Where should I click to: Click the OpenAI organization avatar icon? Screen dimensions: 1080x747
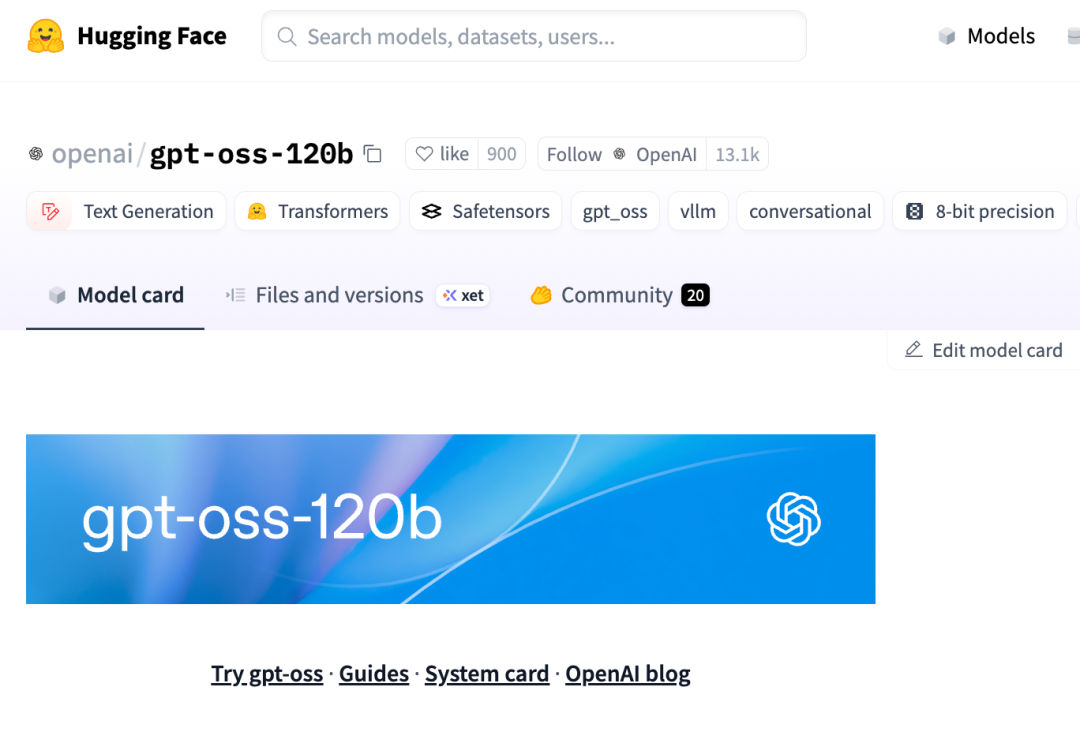pyautogui.click(x=36, y=154)
